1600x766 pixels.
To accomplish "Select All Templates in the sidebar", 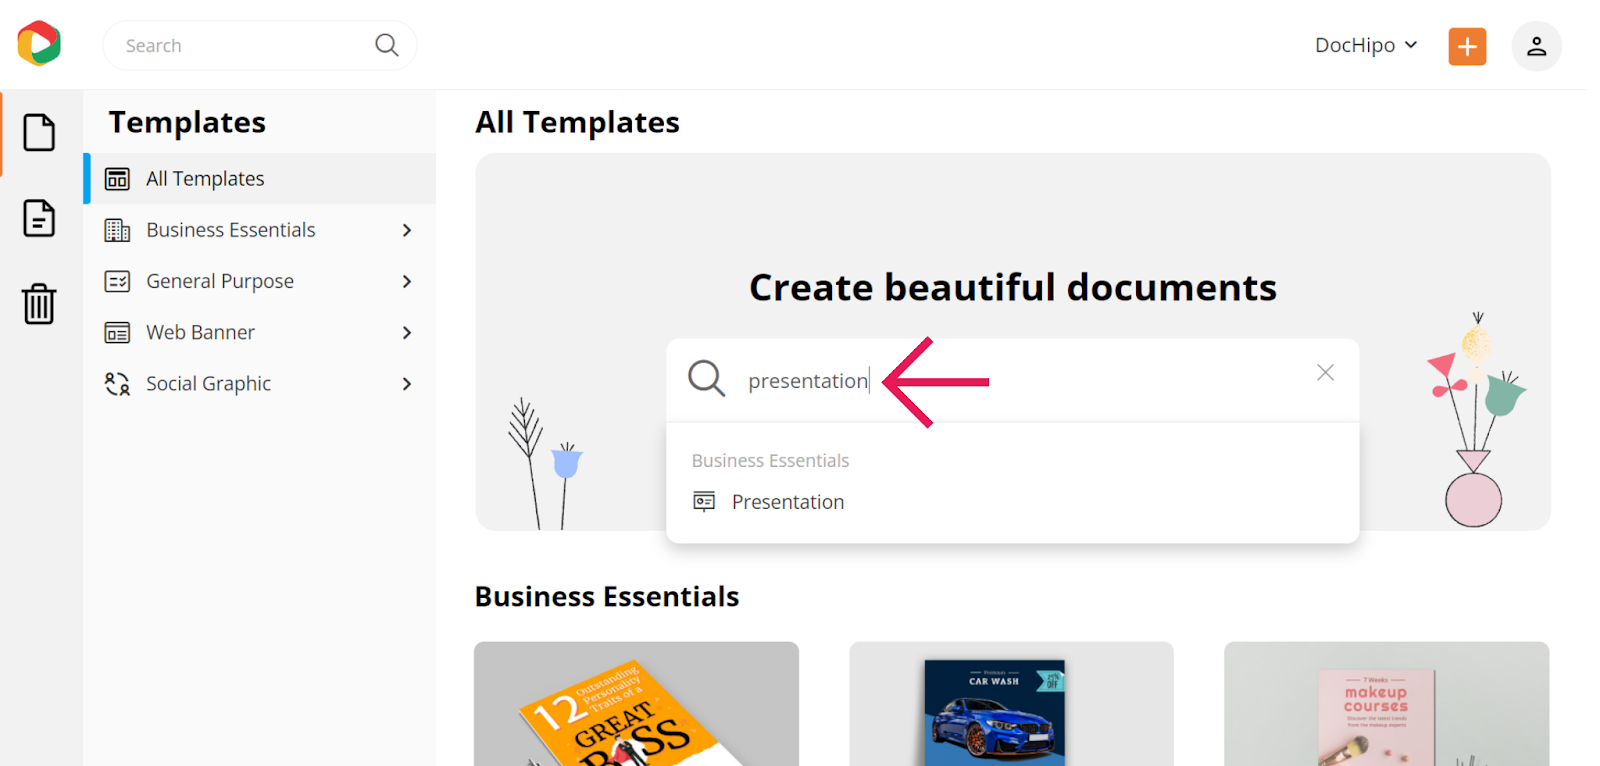I will click(x=260, y=179).
